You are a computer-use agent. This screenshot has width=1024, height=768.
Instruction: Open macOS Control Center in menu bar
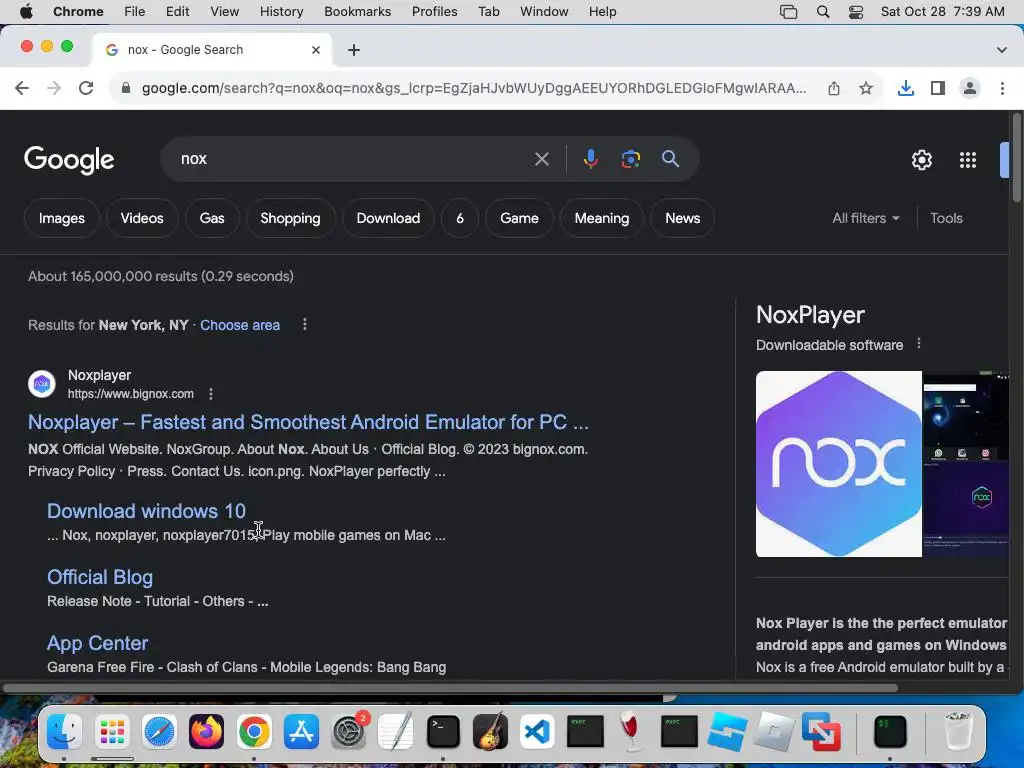coord(856,12)
